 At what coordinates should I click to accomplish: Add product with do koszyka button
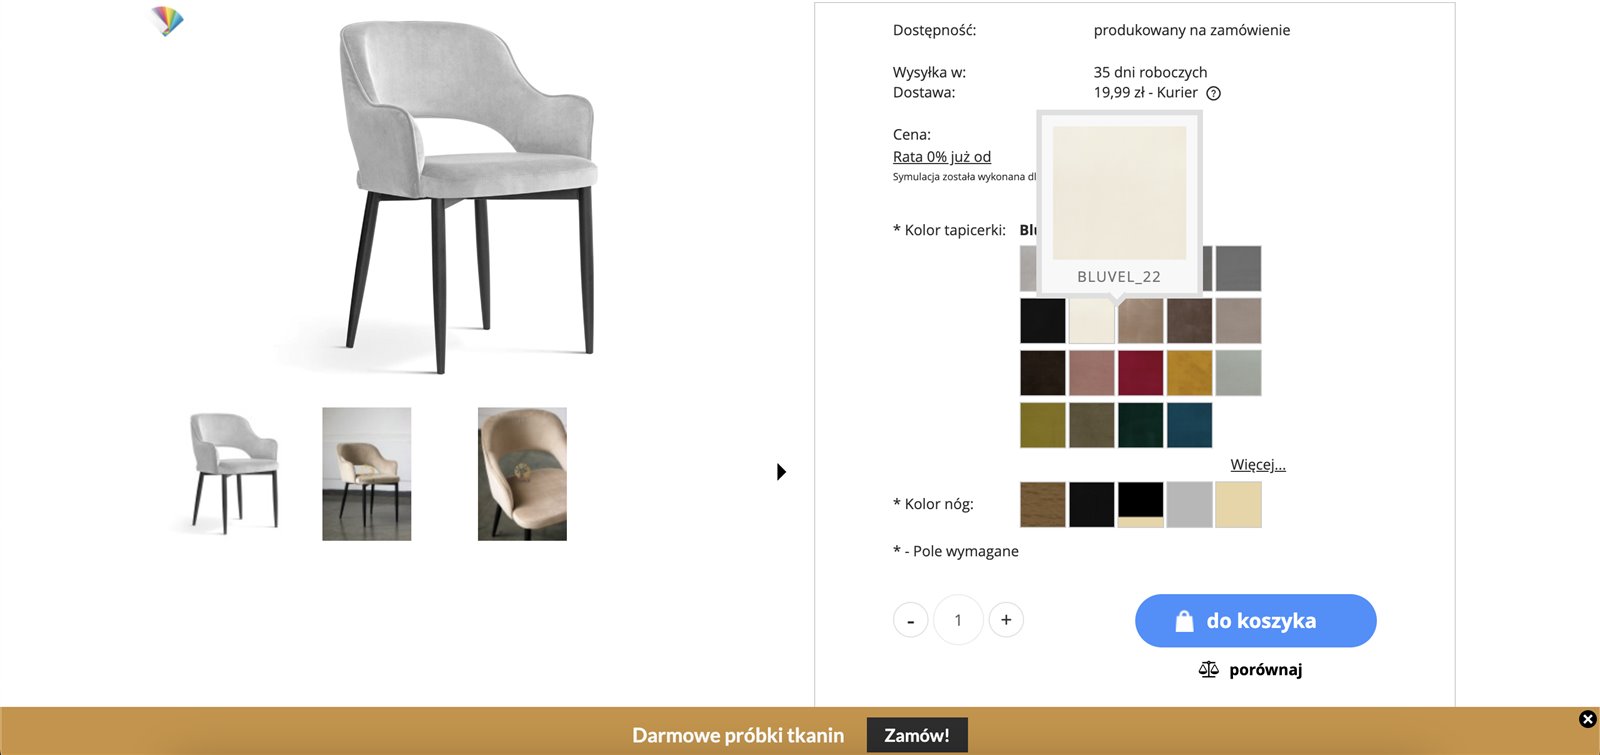[1255, 621]
